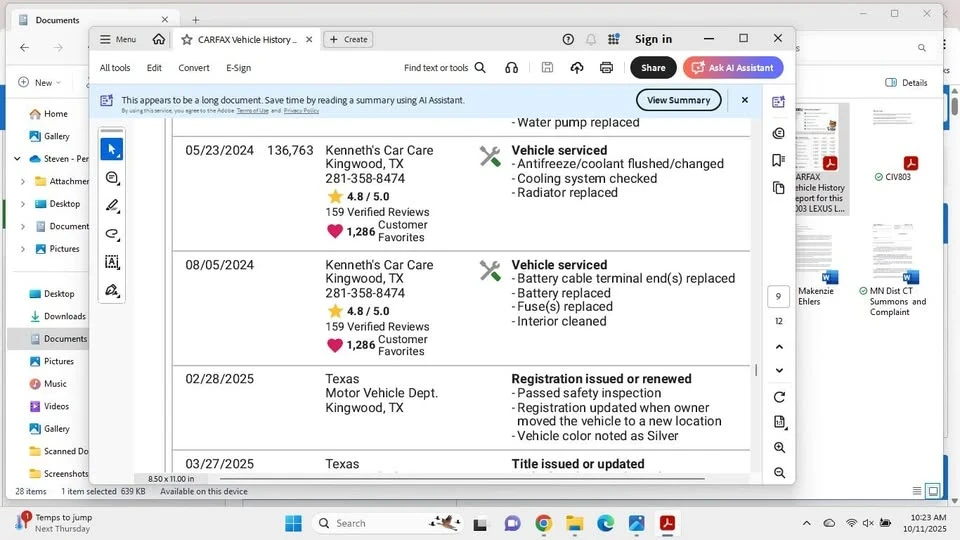Screen dimensions: 960x540
Task: Print the document with printer icon
Action: pyautogui.click(x=606, y=68)
